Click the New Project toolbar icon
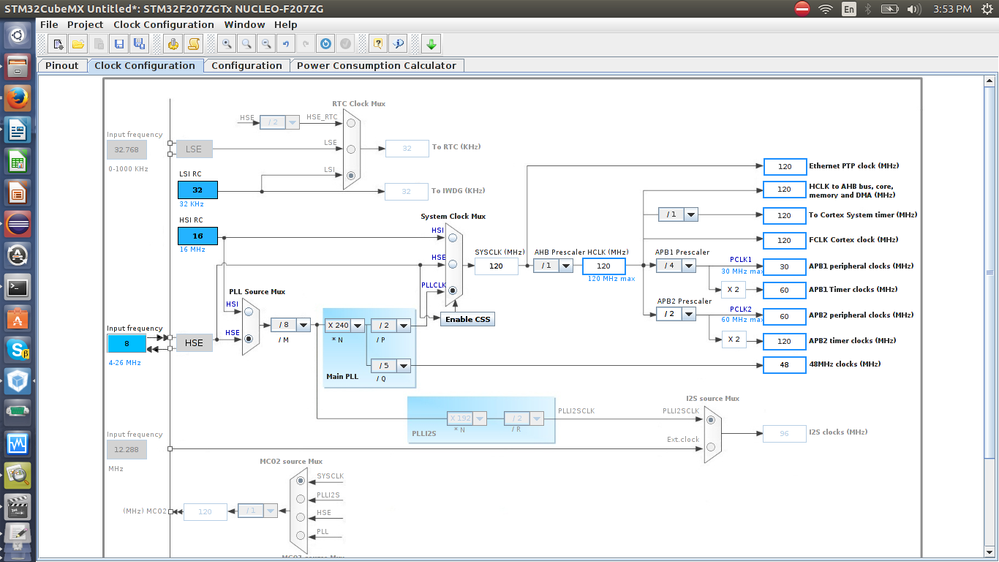The height and width of the screenshot is (562, 999). [57, 44]
